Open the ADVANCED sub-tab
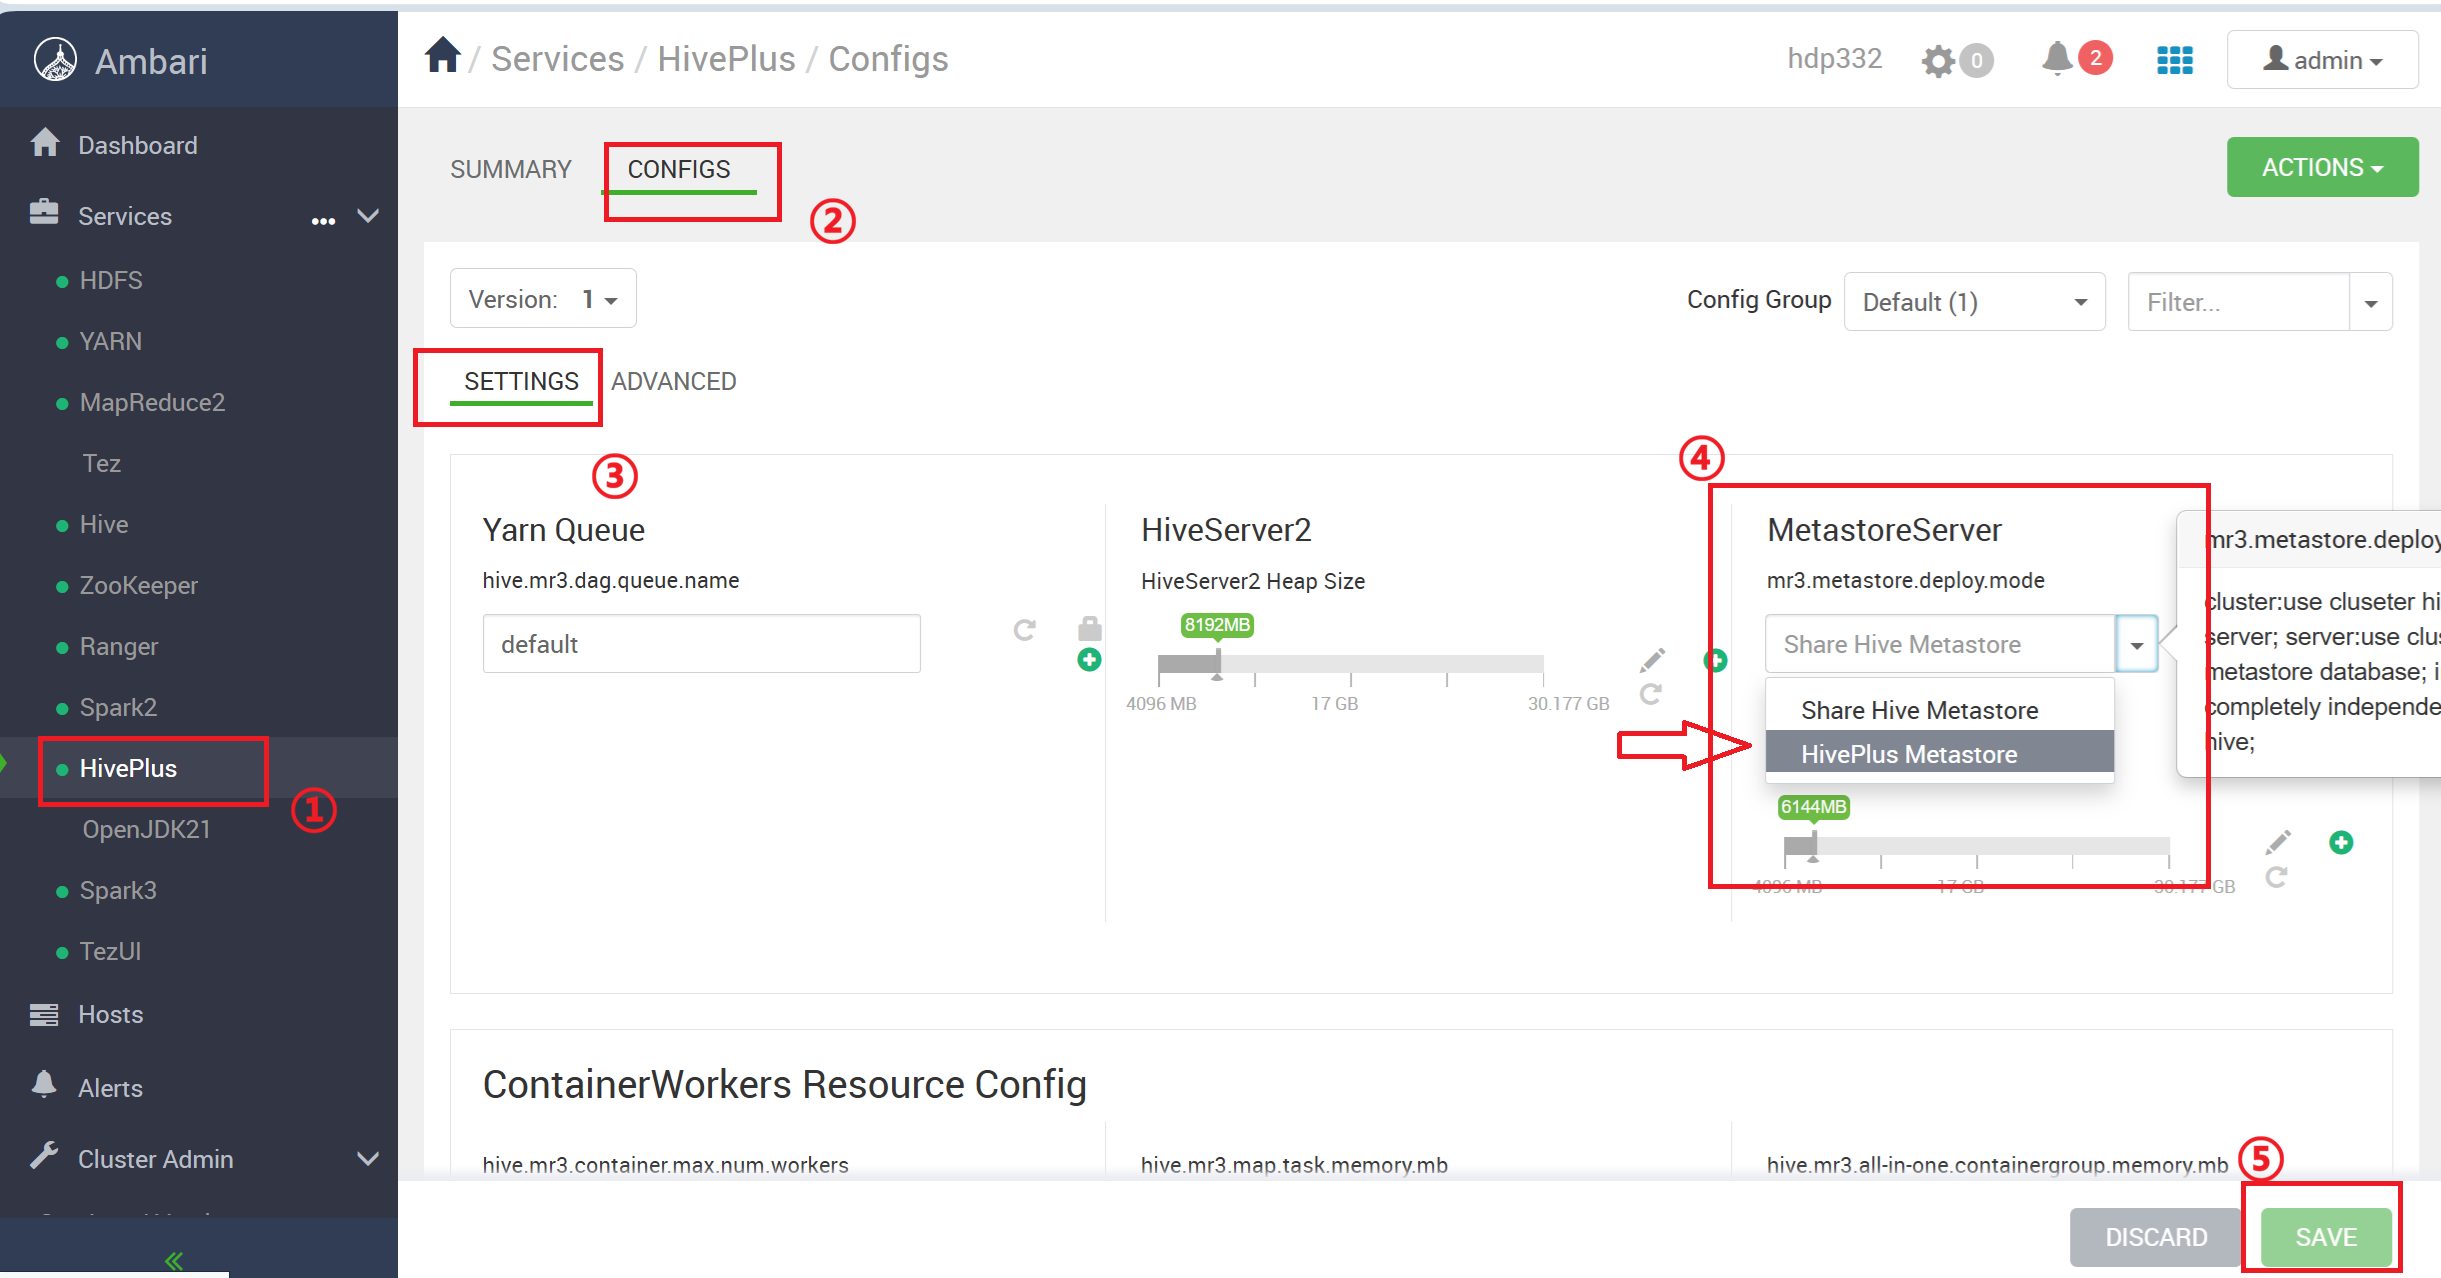2441x1278 pixels. pyautogui.click(x=674, y=381)
